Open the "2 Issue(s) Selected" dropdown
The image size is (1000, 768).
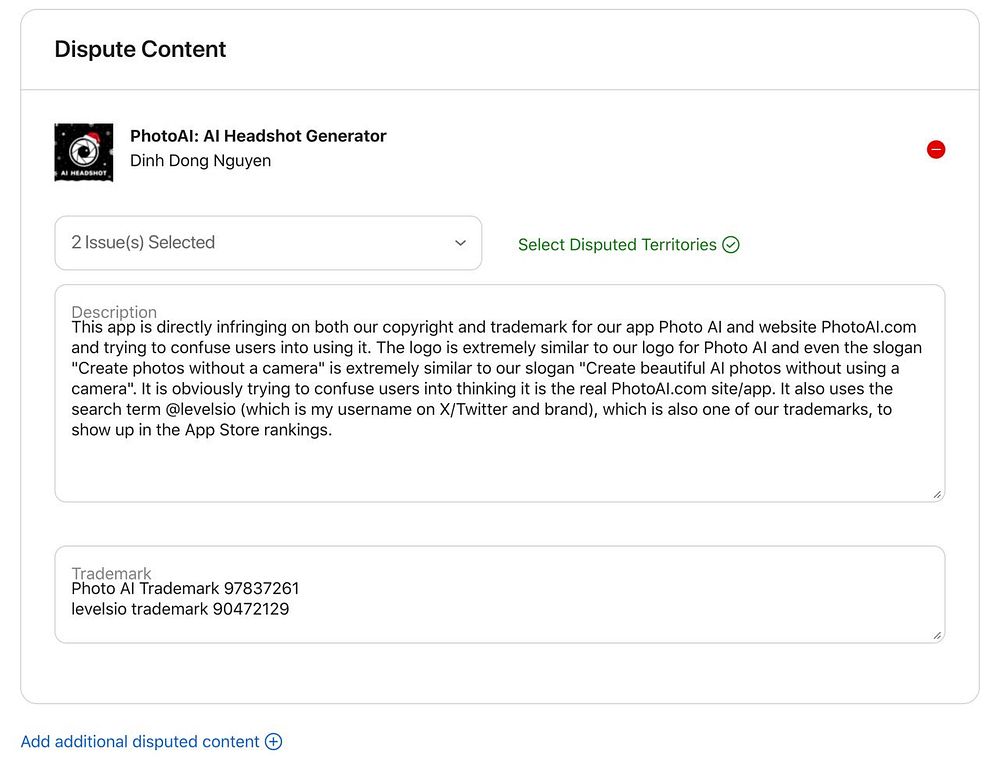[x=267, y=243]
